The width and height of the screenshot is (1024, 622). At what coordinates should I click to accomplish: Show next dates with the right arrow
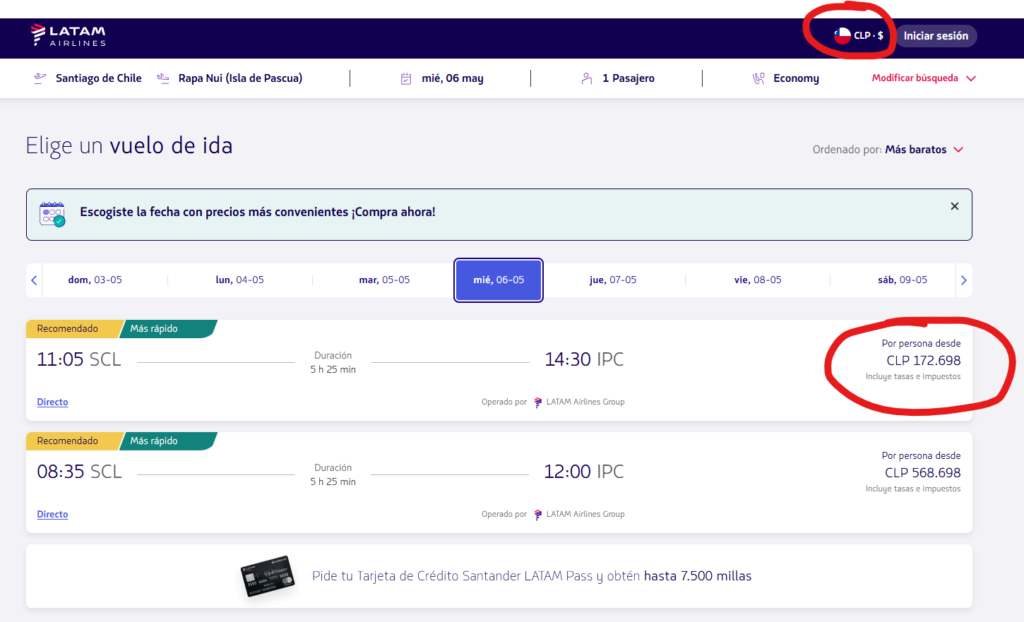[963, 280]
